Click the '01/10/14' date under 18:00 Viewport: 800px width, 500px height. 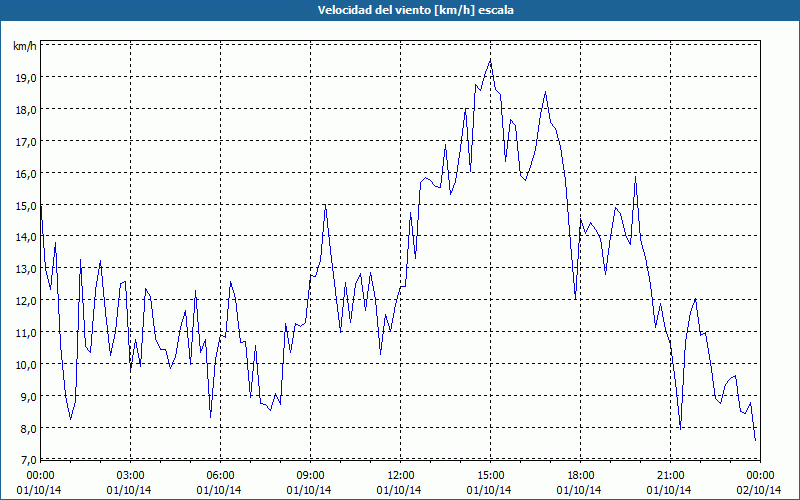tap(579, 490)
